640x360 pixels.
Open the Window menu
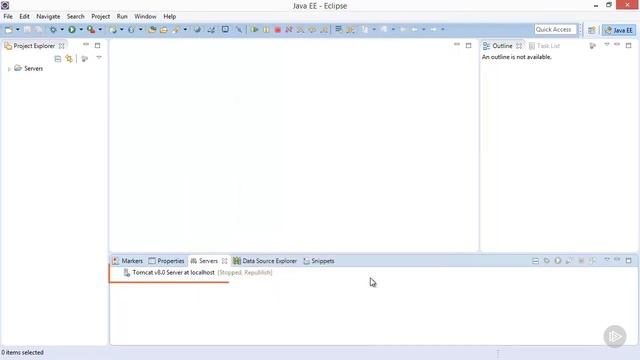coord(145,16)
